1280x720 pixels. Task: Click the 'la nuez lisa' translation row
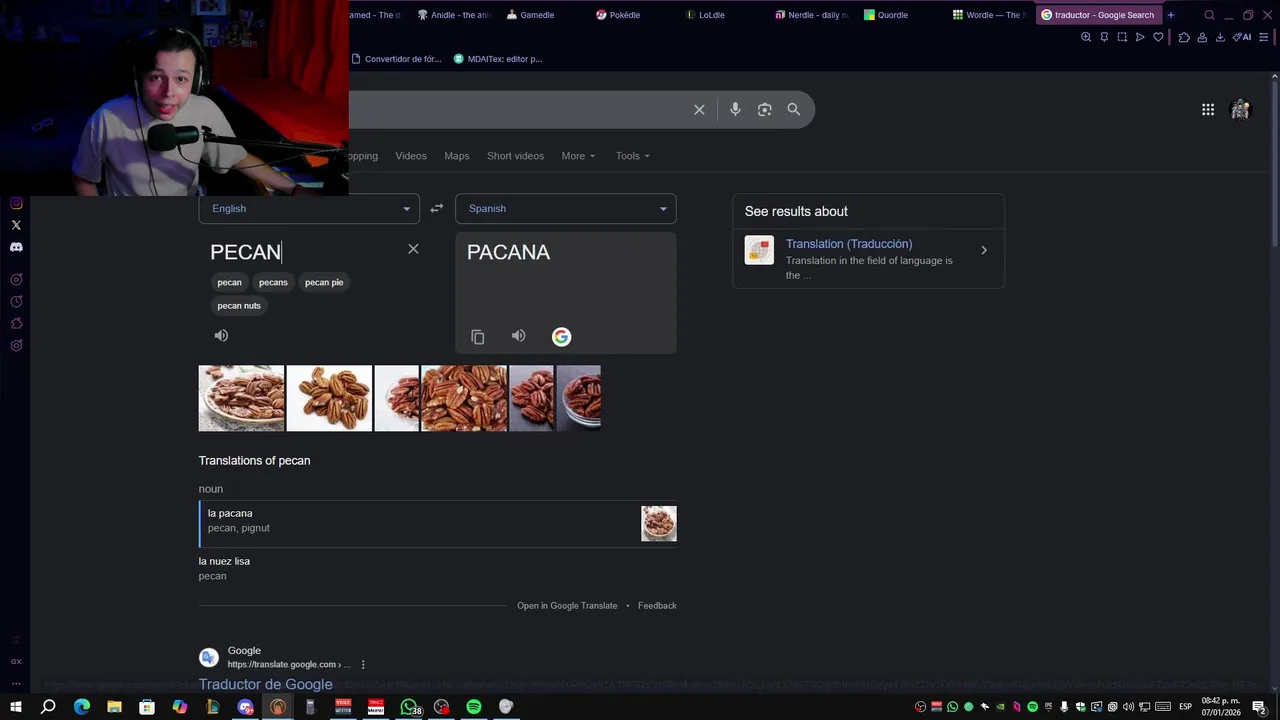[x=438, y=568]
